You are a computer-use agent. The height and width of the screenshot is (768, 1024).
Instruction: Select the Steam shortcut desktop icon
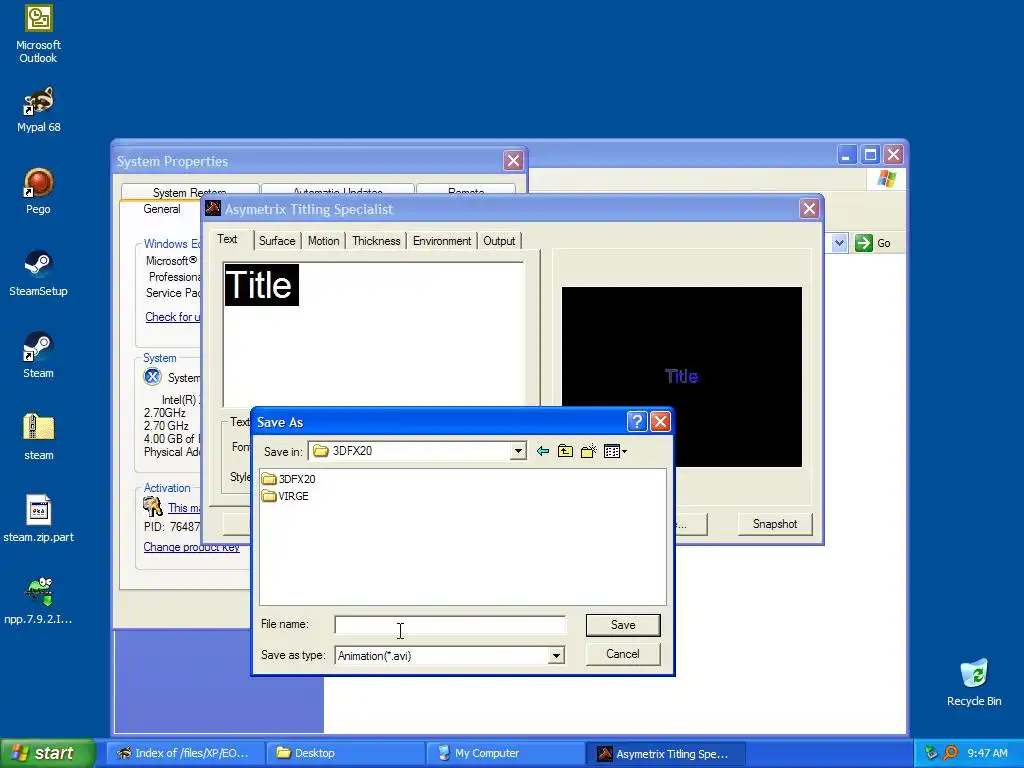39,355
